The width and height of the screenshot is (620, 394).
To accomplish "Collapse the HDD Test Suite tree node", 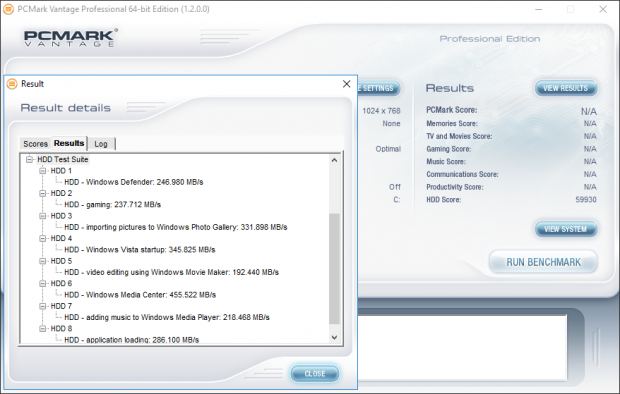I will tap(29, 159).
